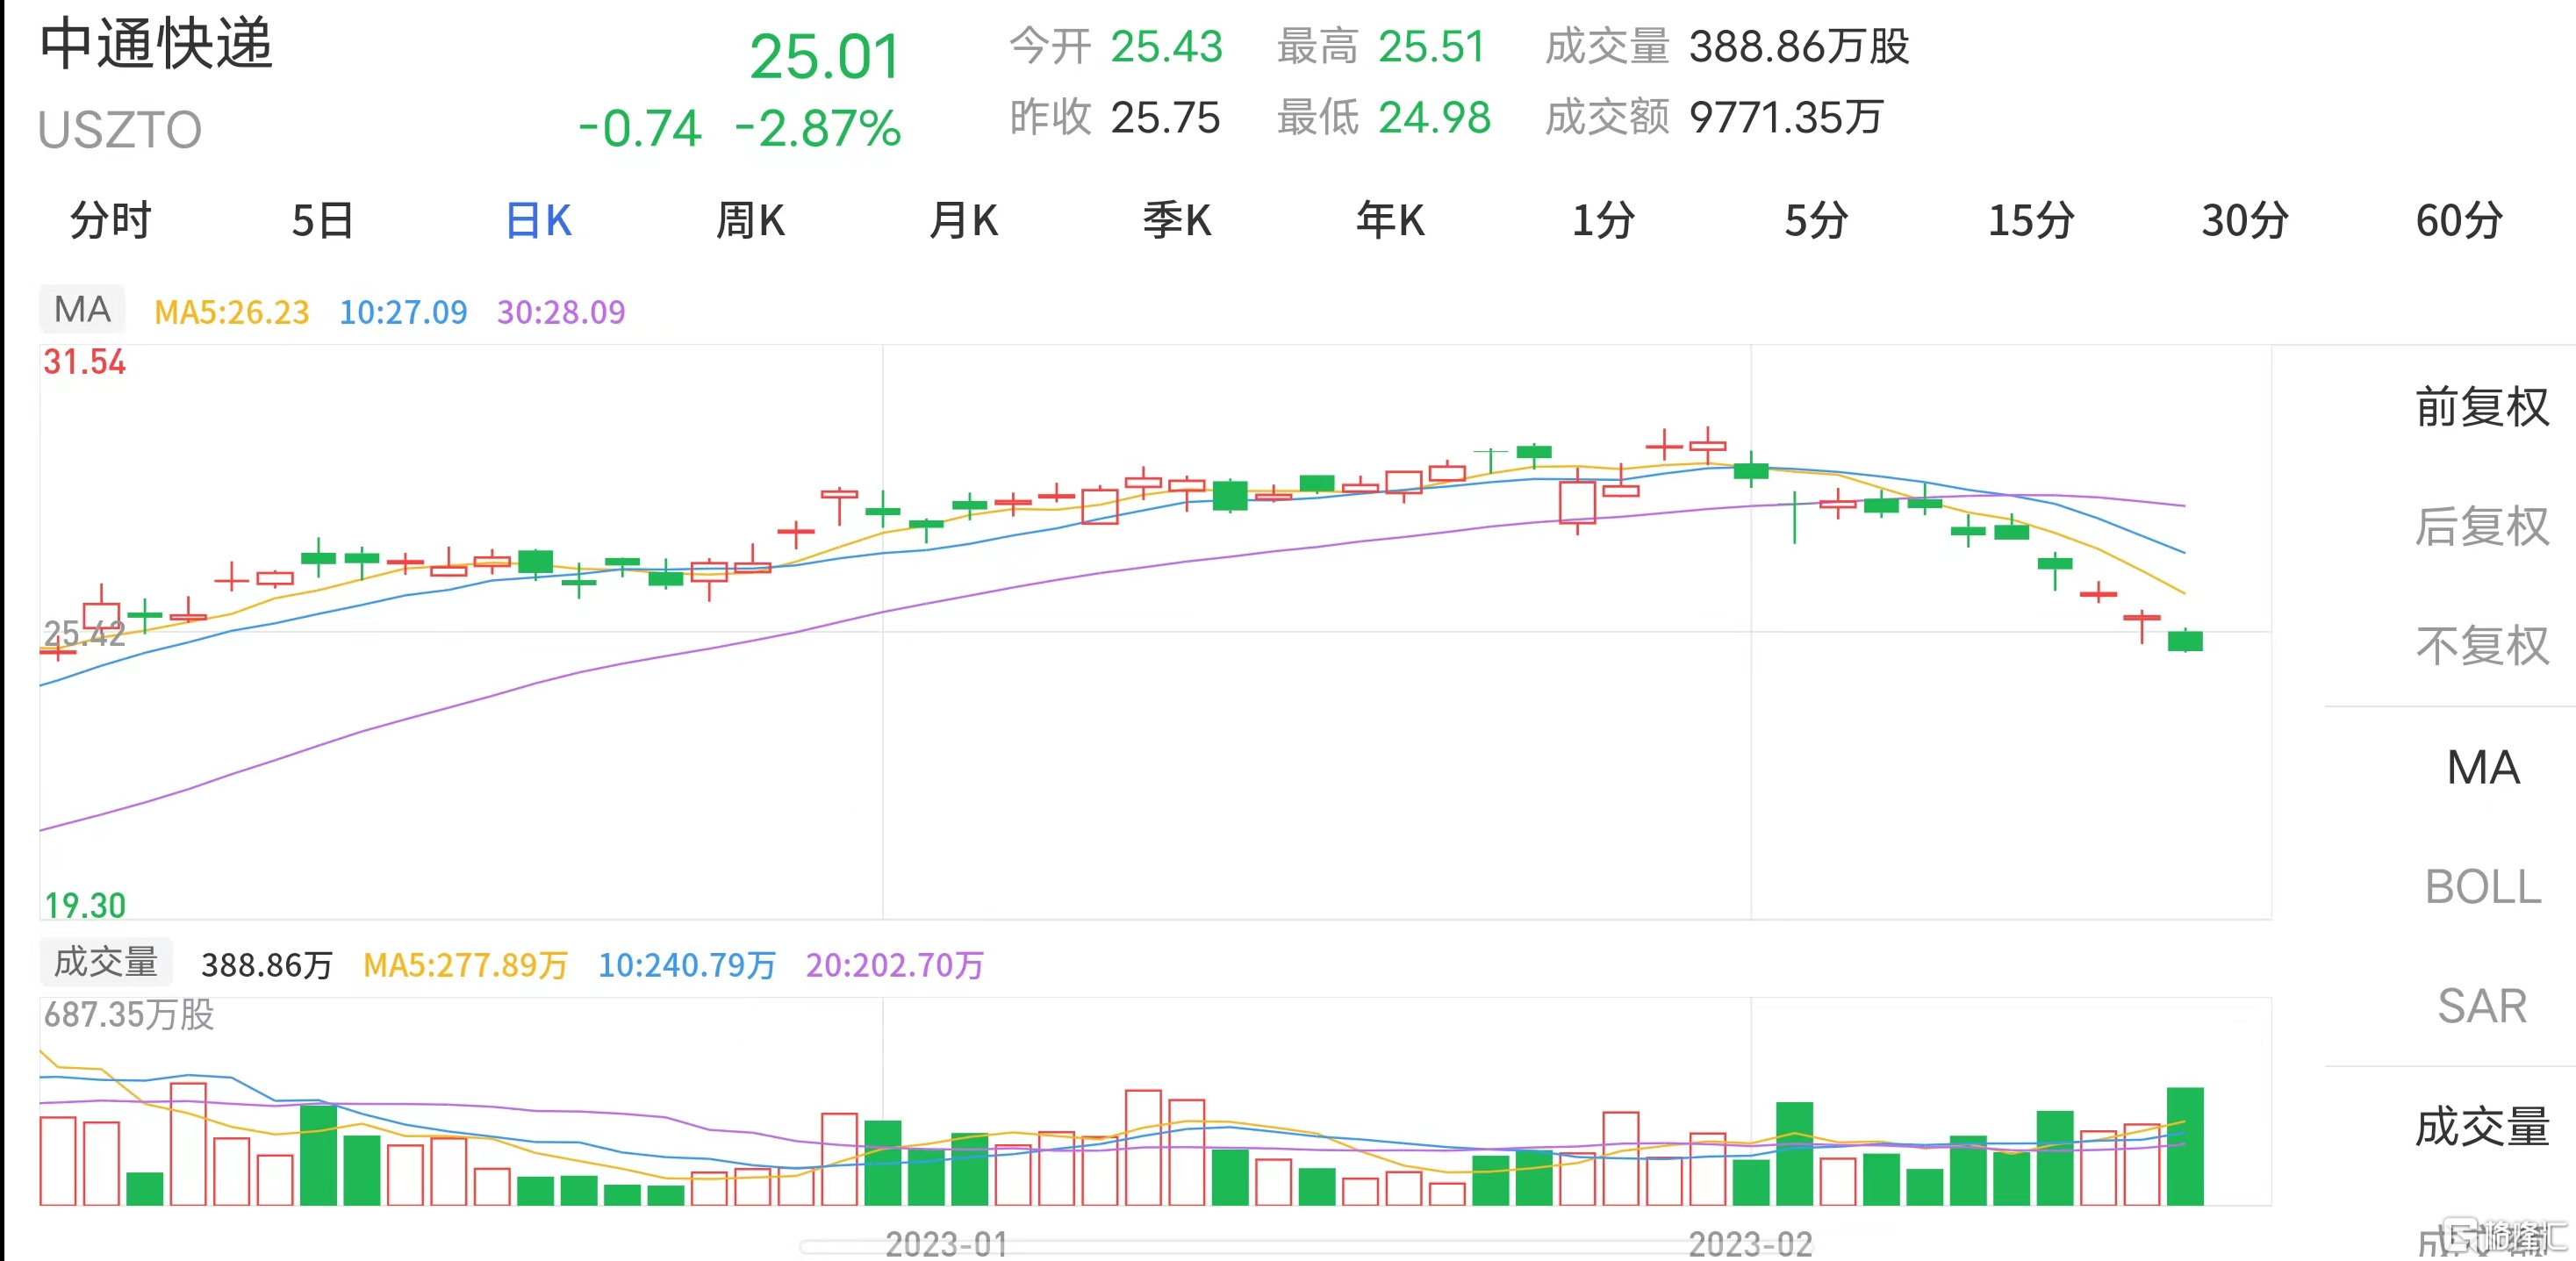Click the 成交量 388.86万股 header value
Viewport: 2576px width, 1261px height.
(x=1727, y=46)
